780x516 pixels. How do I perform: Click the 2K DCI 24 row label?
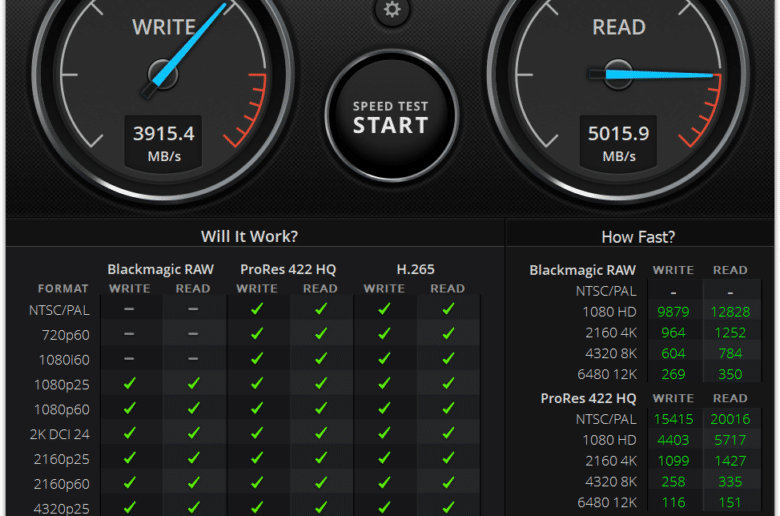[x=60, y=434]
